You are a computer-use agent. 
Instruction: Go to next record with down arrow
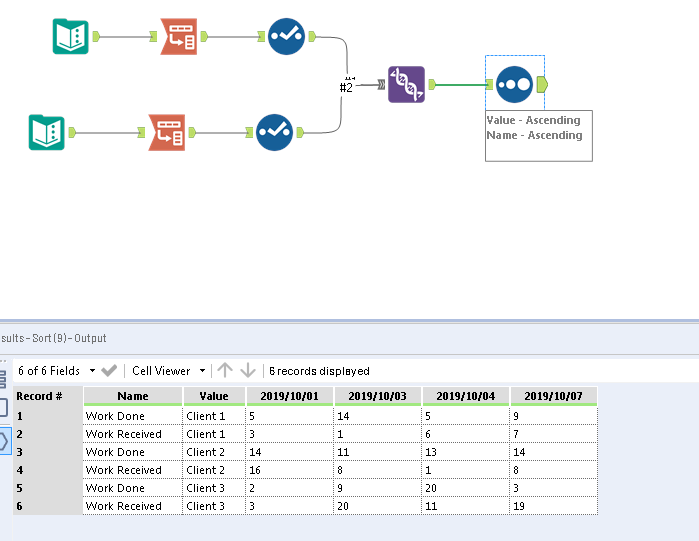tap(248, 370)
